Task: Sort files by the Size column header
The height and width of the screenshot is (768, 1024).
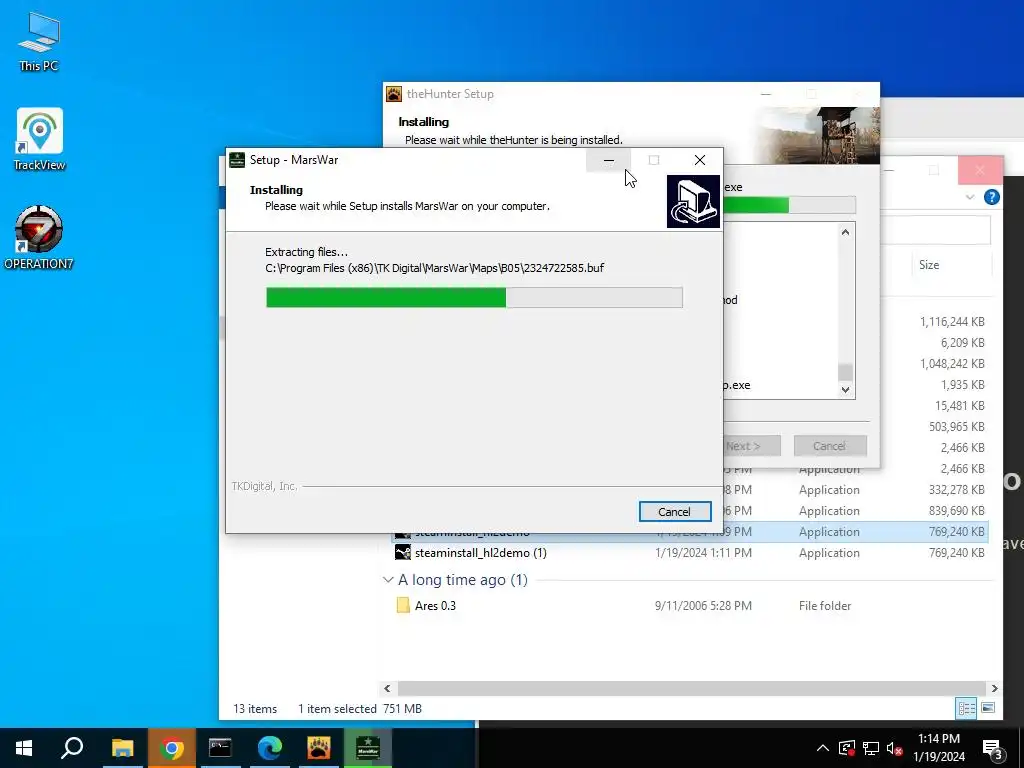Action: [x=929, y=264]
